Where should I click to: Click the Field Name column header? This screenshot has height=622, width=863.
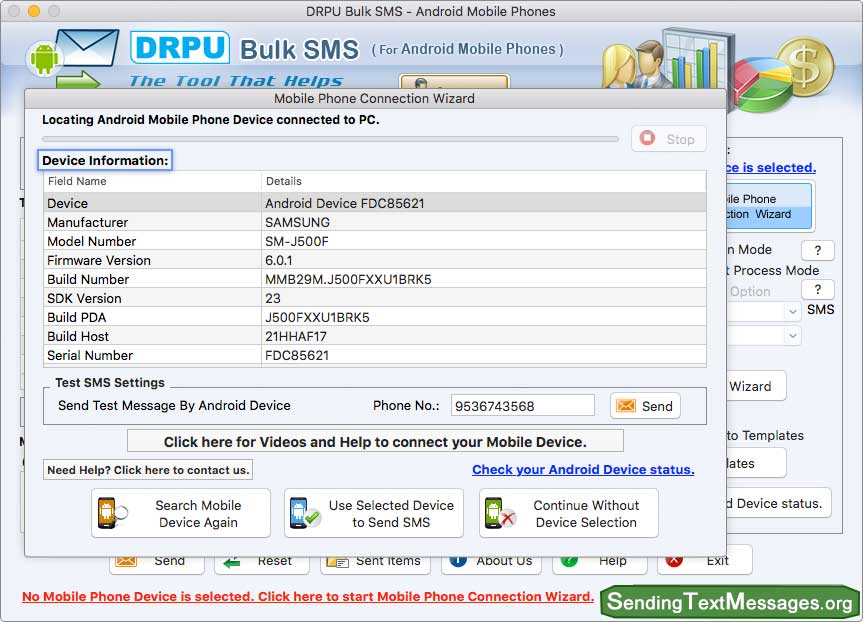tap(152, 181)
